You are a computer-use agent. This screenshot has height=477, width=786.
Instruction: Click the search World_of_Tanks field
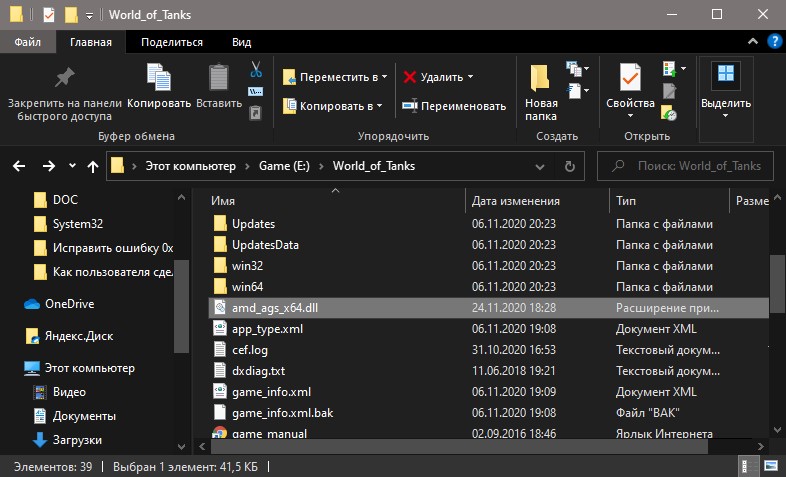click(685, 166)
